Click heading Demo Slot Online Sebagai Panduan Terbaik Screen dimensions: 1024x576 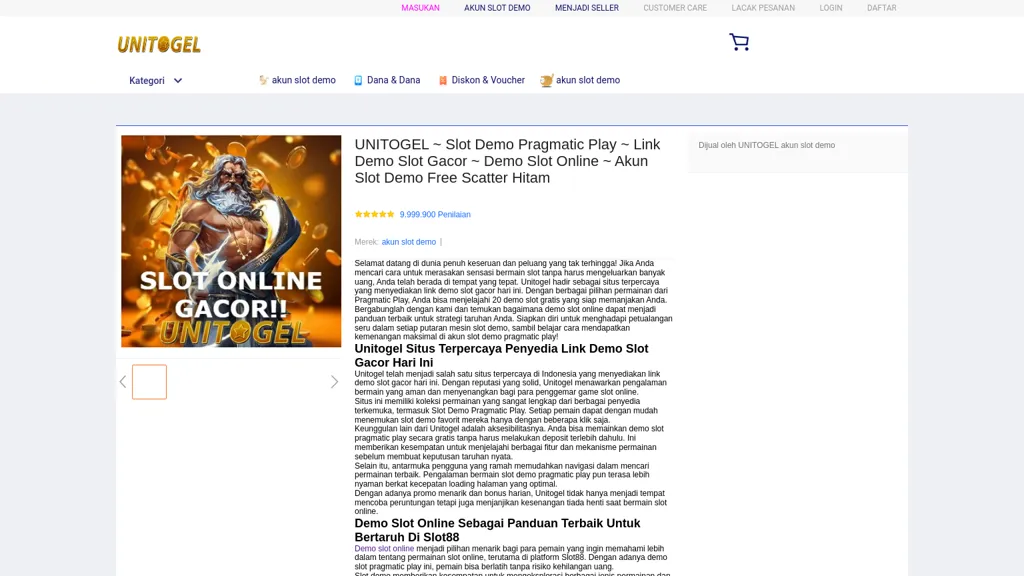tap(498, 530)
